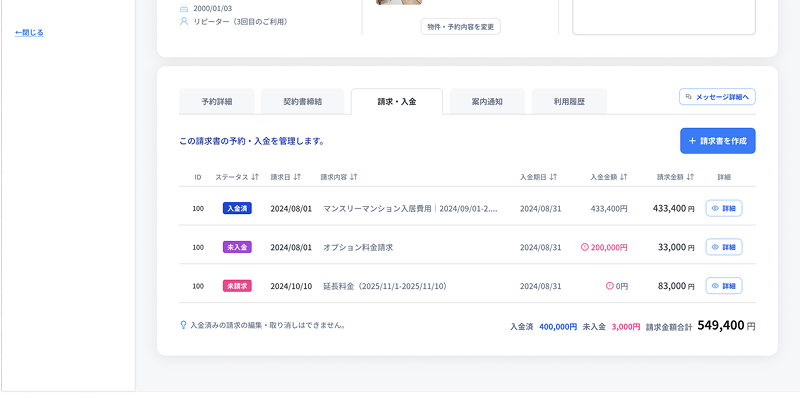Sort table by 請求内容 column arrows

click(x=354, y=177)
